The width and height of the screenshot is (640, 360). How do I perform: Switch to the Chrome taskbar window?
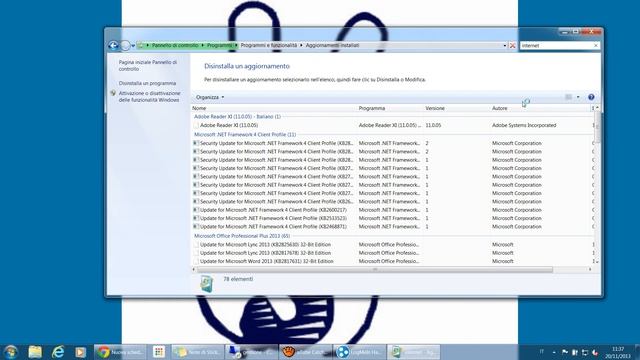point(120,352)
